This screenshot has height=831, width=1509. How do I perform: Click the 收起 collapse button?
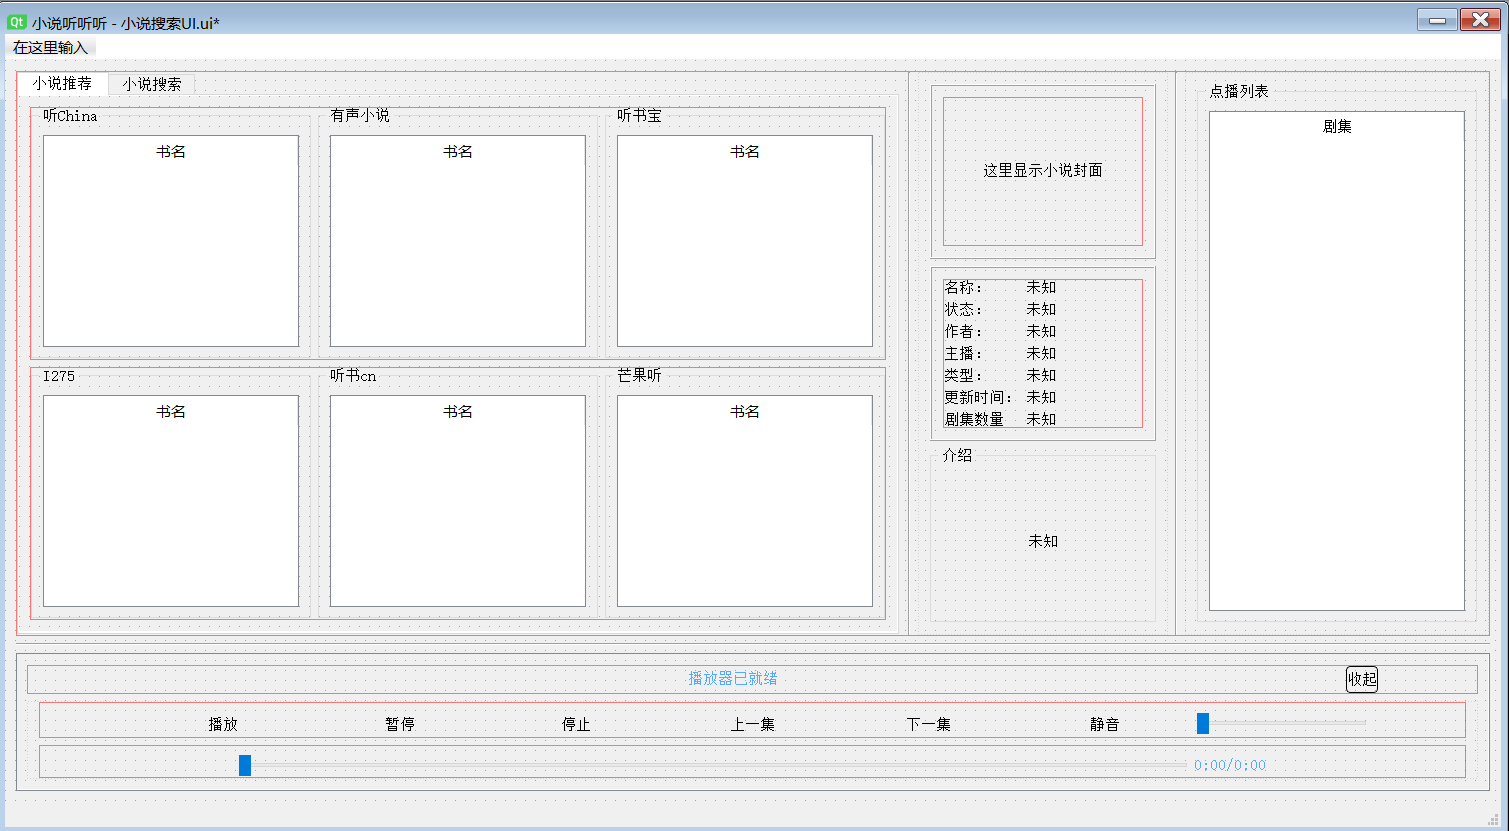click(1362, 679)
